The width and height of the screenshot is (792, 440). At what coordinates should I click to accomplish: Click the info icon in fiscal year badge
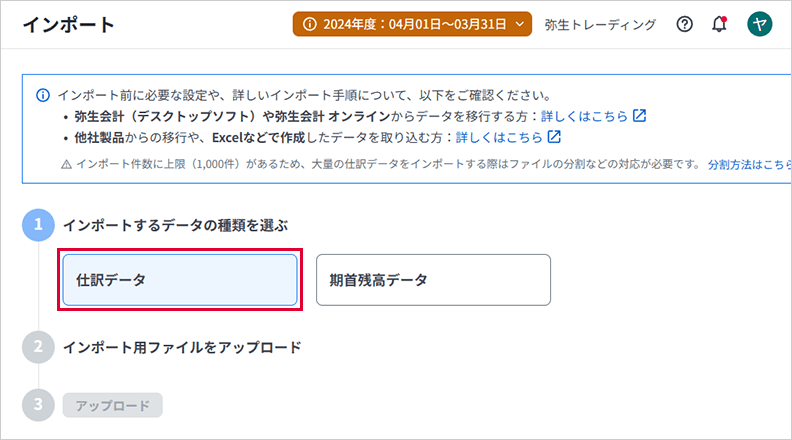[x=310, y=25]
